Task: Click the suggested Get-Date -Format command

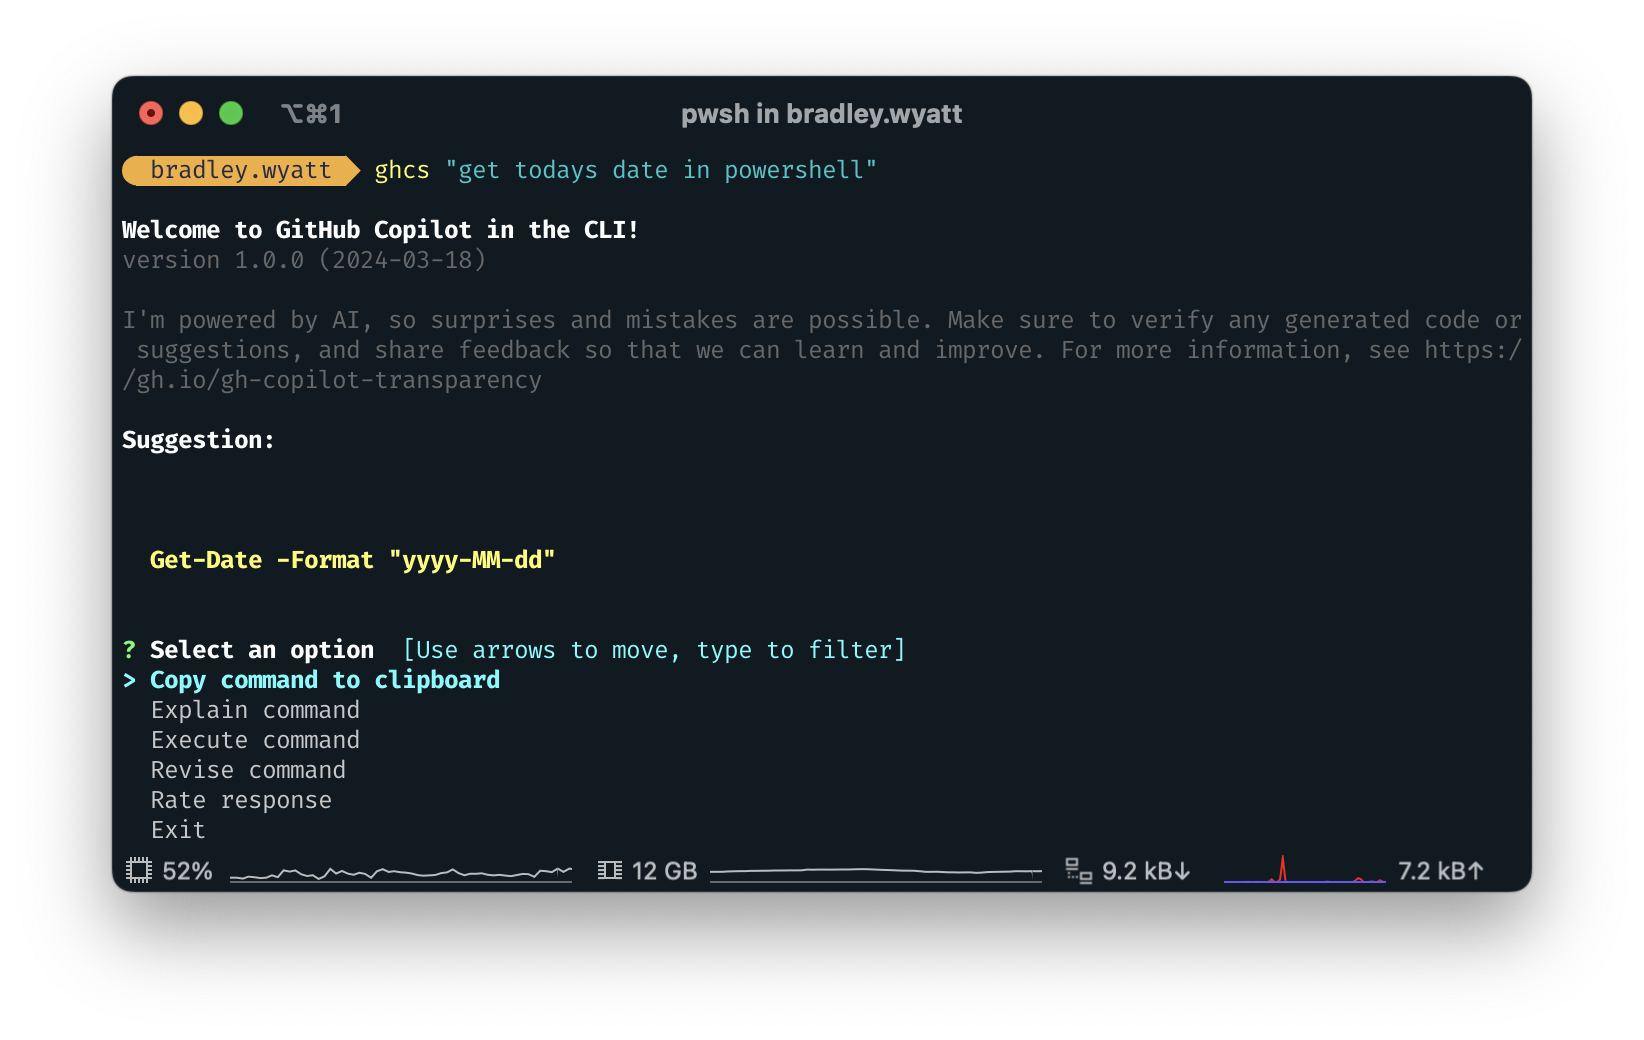Action: (x=352, y=560)
